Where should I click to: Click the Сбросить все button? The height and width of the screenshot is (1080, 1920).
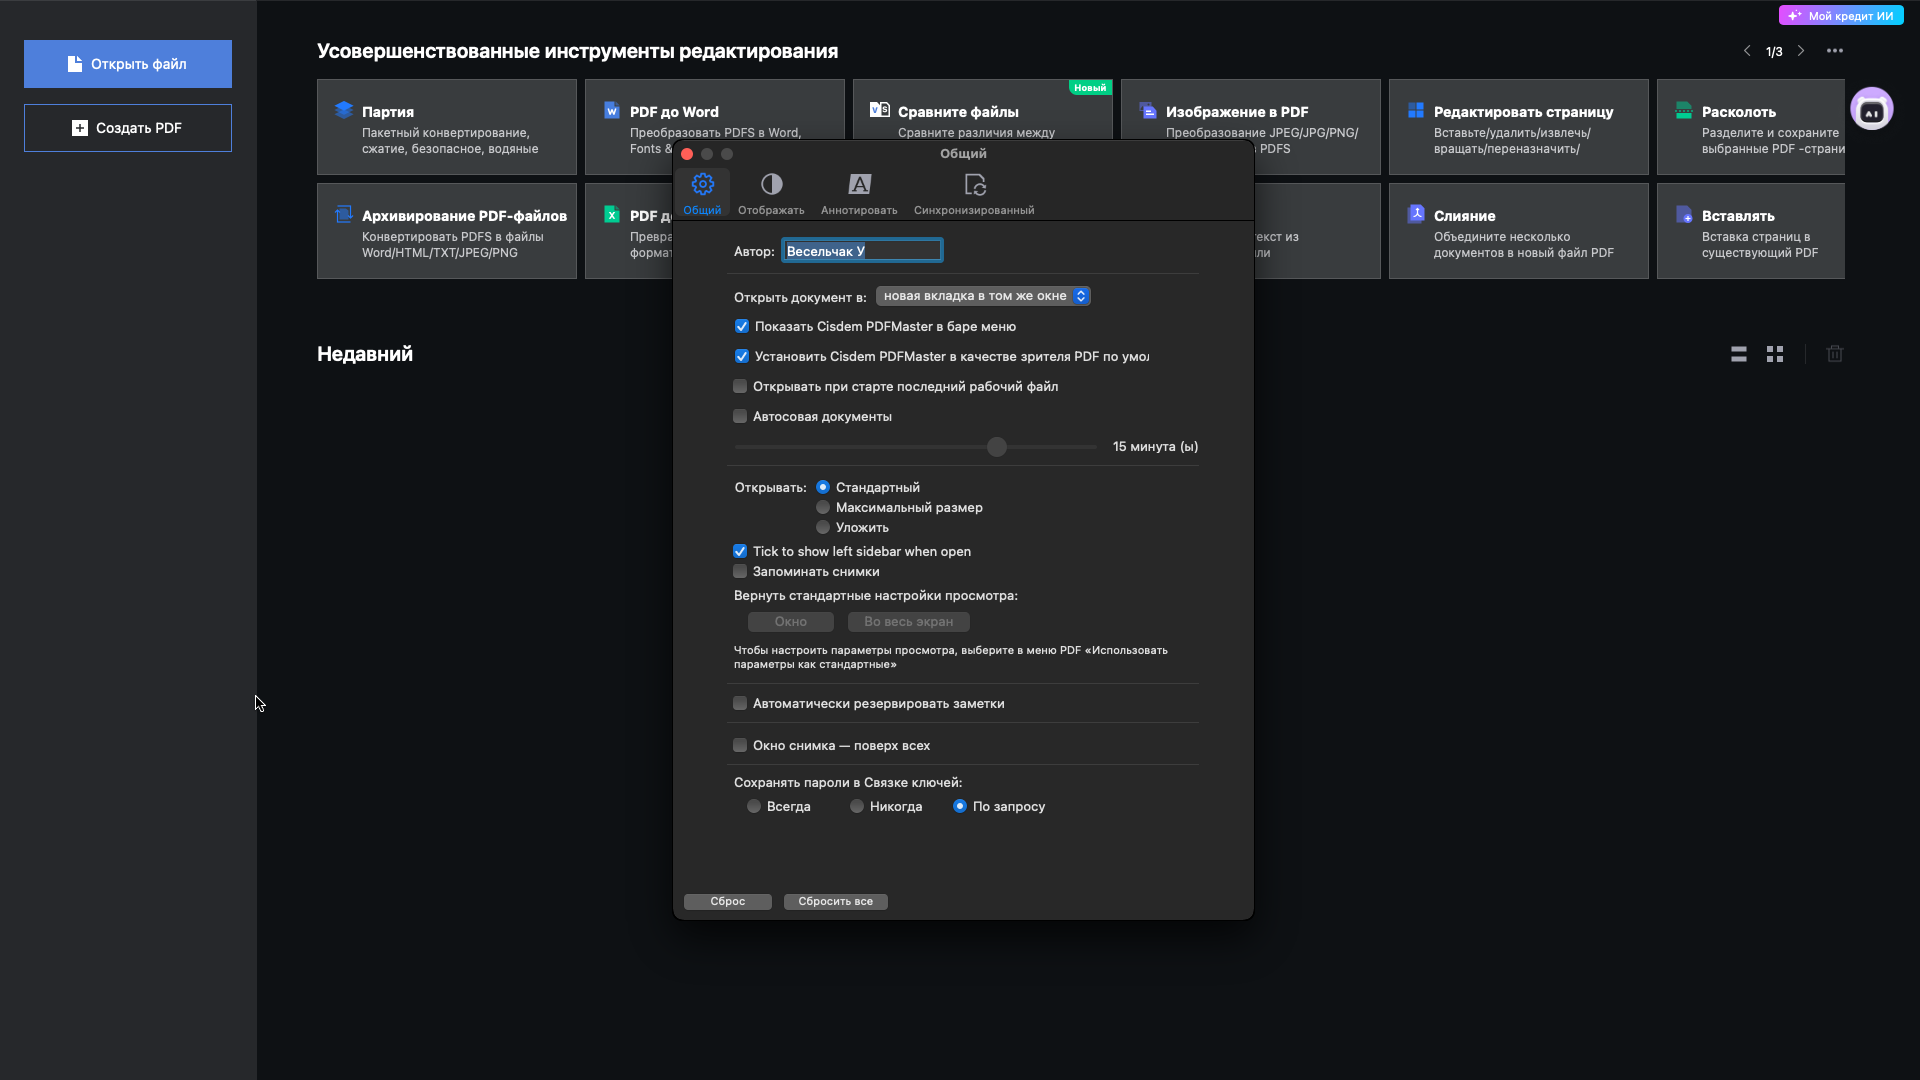pyautogui.click(x=835, y=902)
